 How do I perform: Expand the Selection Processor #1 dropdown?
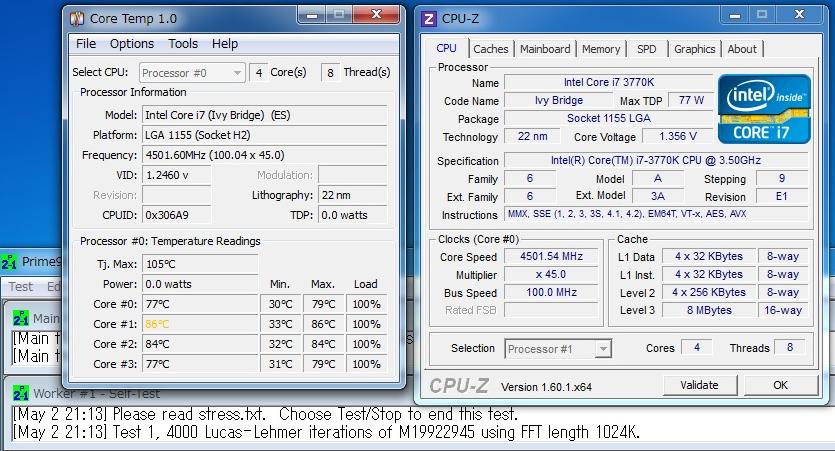tap(558, 349)
